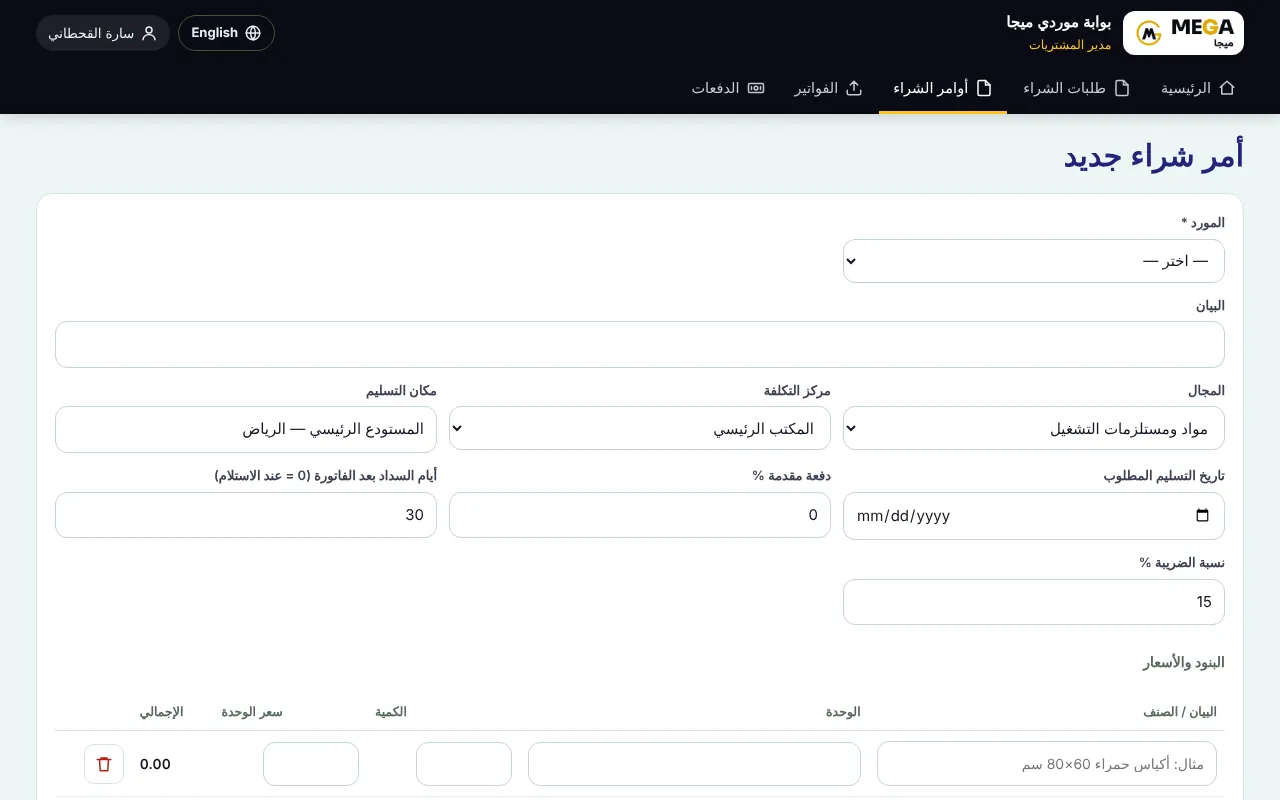Viewport: 1280px width, 800px height.
Task: Click the البيان description field
Action: 640,344
